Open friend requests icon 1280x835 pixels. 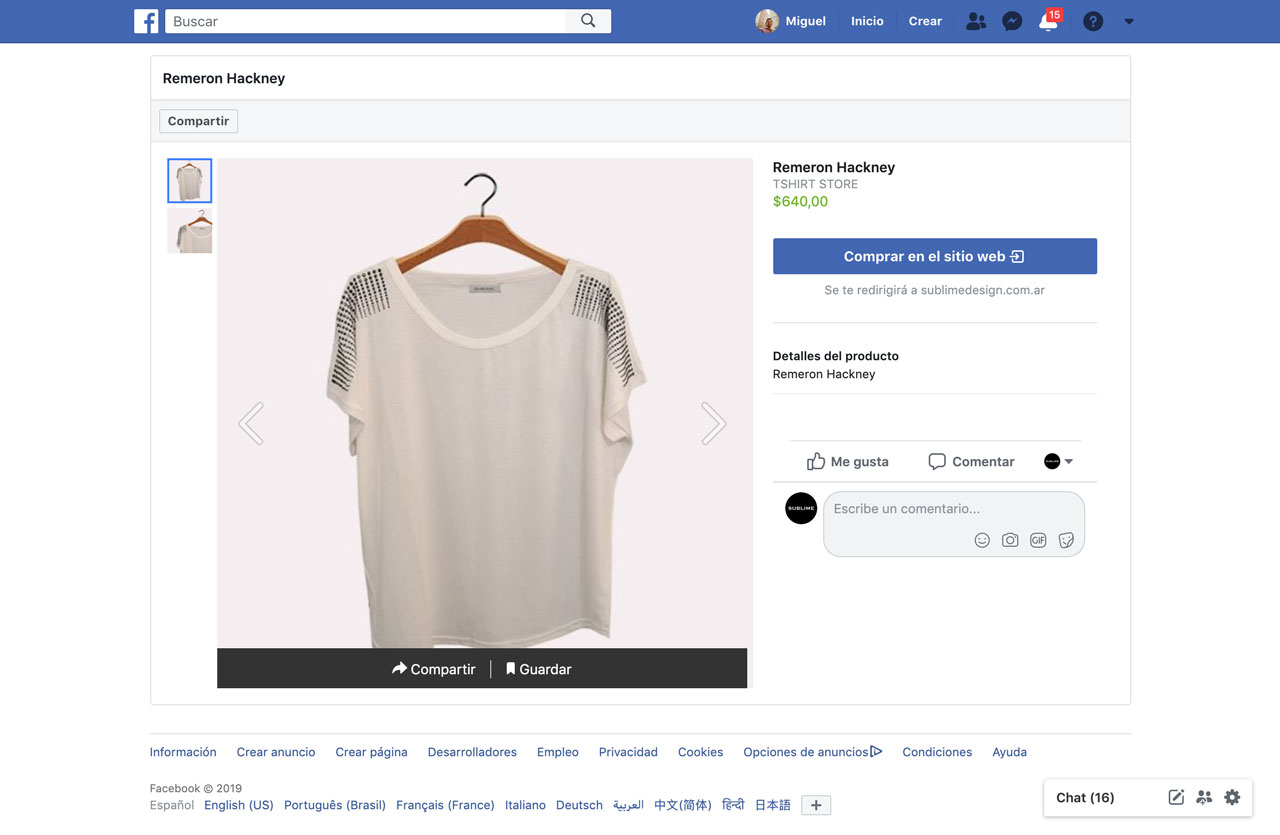coord(976,21)
